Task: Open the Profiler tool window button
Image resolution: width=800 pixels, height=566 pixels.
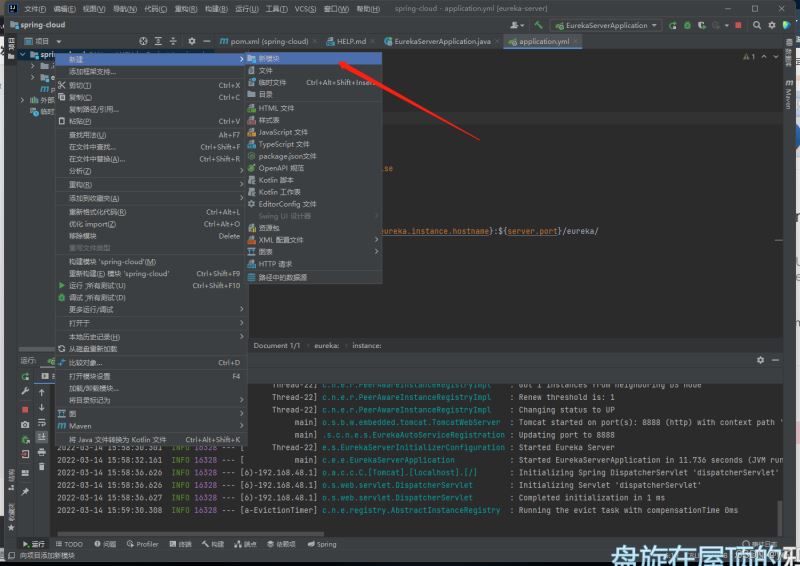Action: (x=143, y=544)
